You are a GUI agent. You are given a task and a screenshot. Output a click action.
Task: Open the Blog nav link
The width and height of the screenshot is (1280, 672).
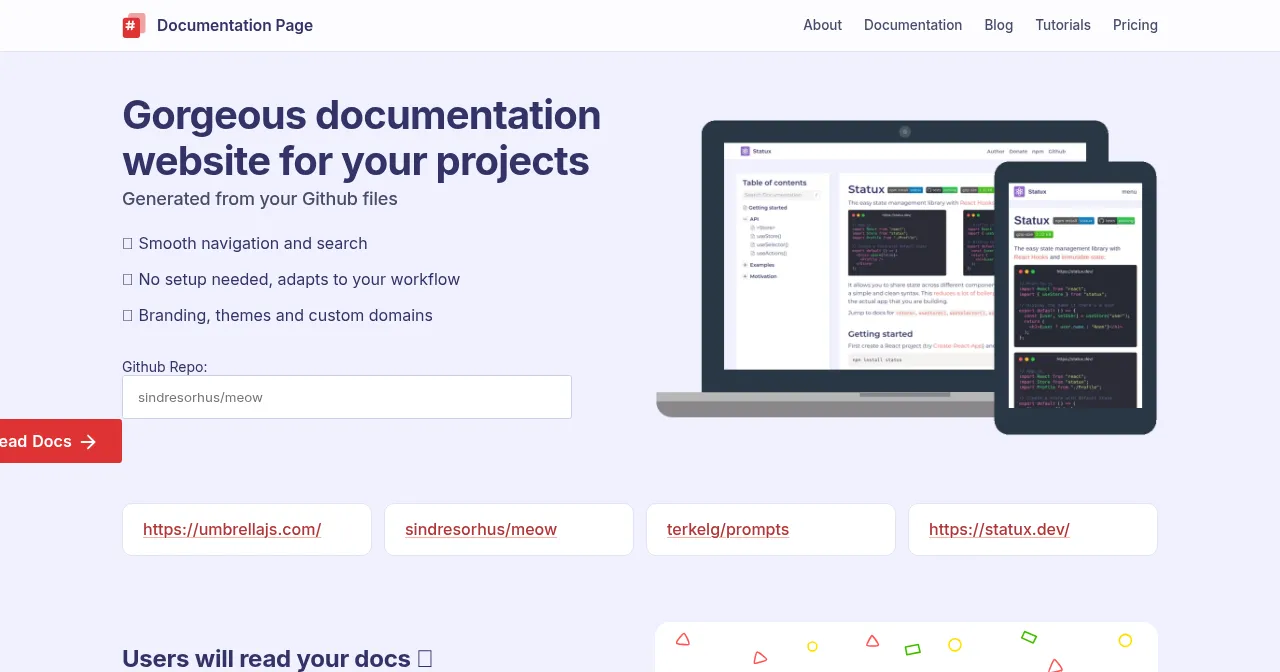tap(998, 25)
